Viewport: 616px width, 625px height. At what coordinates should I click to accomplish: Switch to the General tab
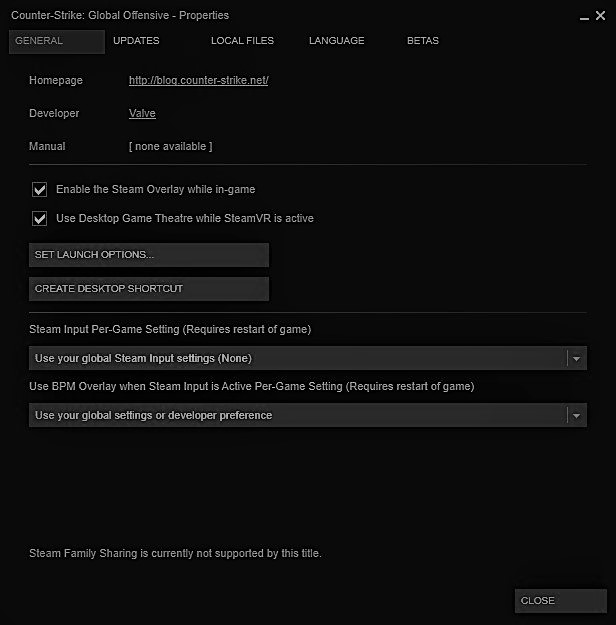(x=57, y=41)
